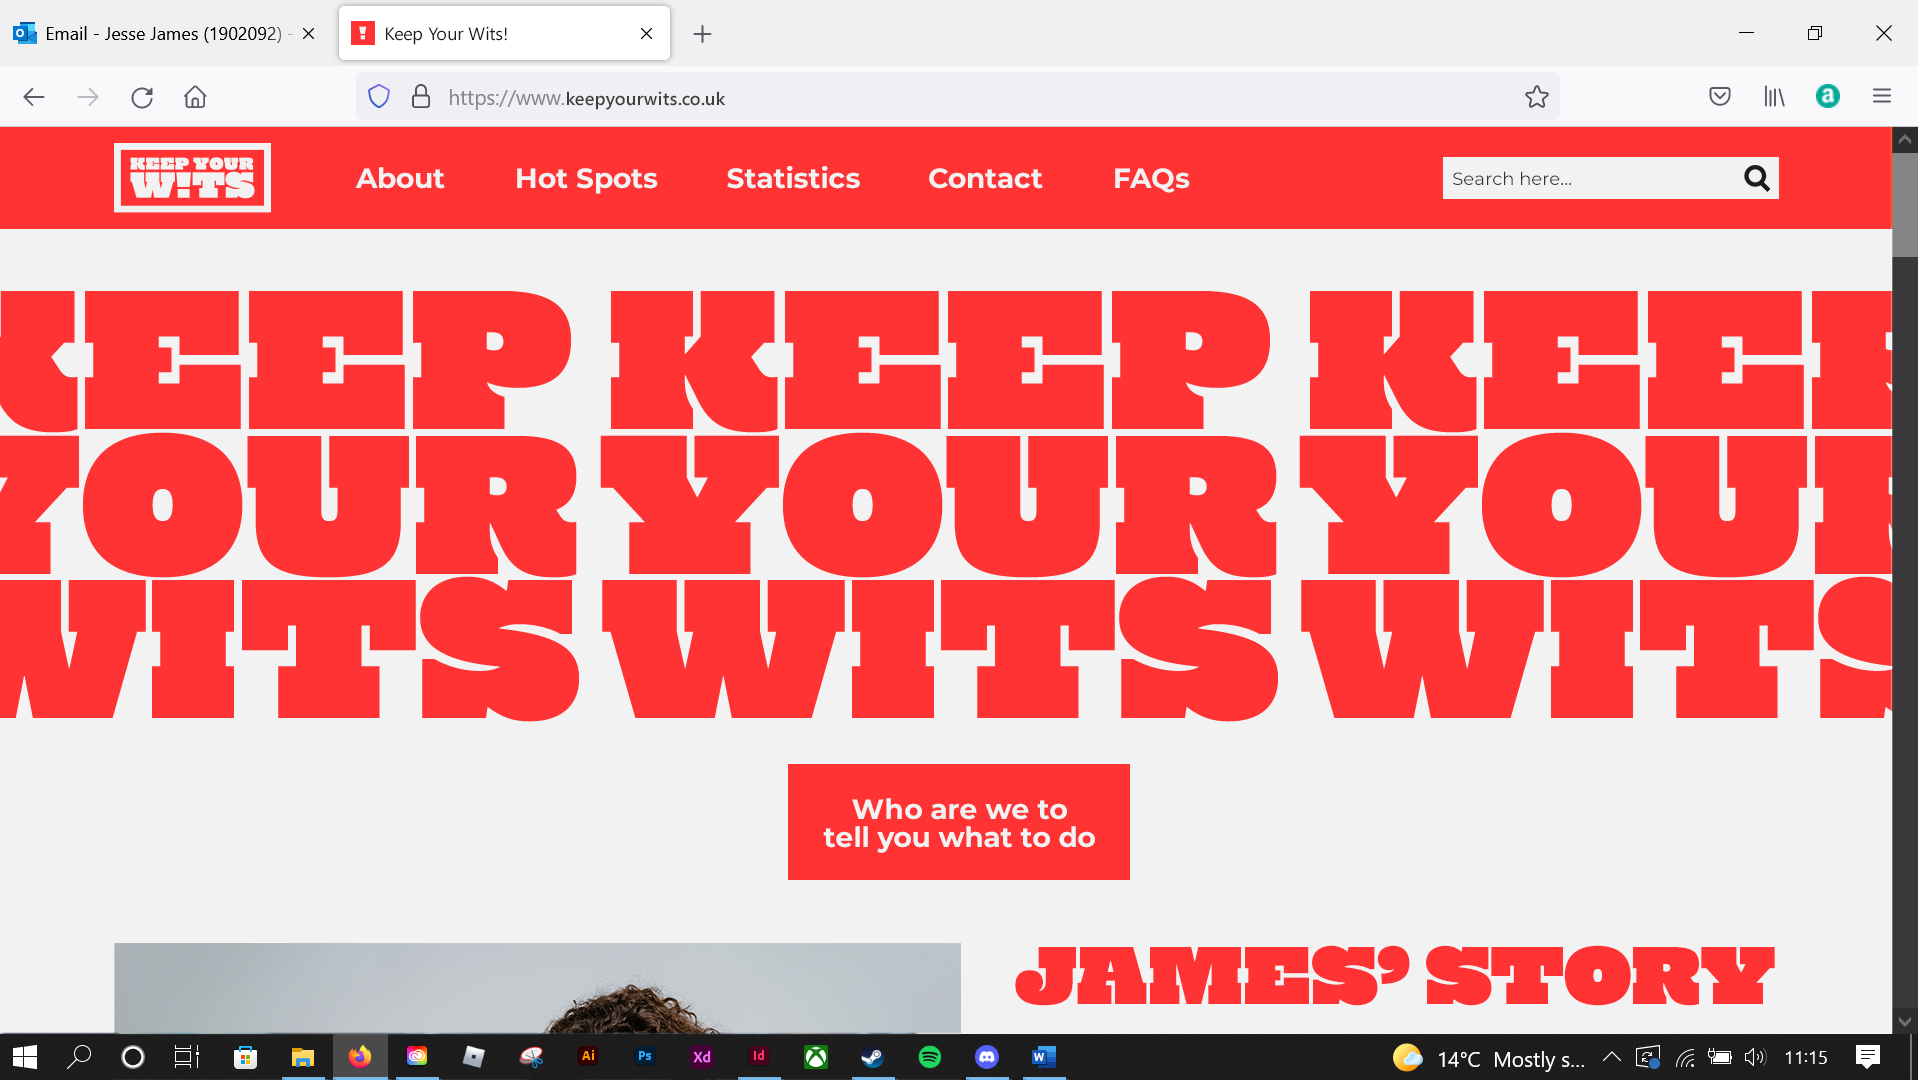Open Wi-Fi network settings tray icon
This screenshot has width=1918, height=1080.
click(x=1685, y=1058)
